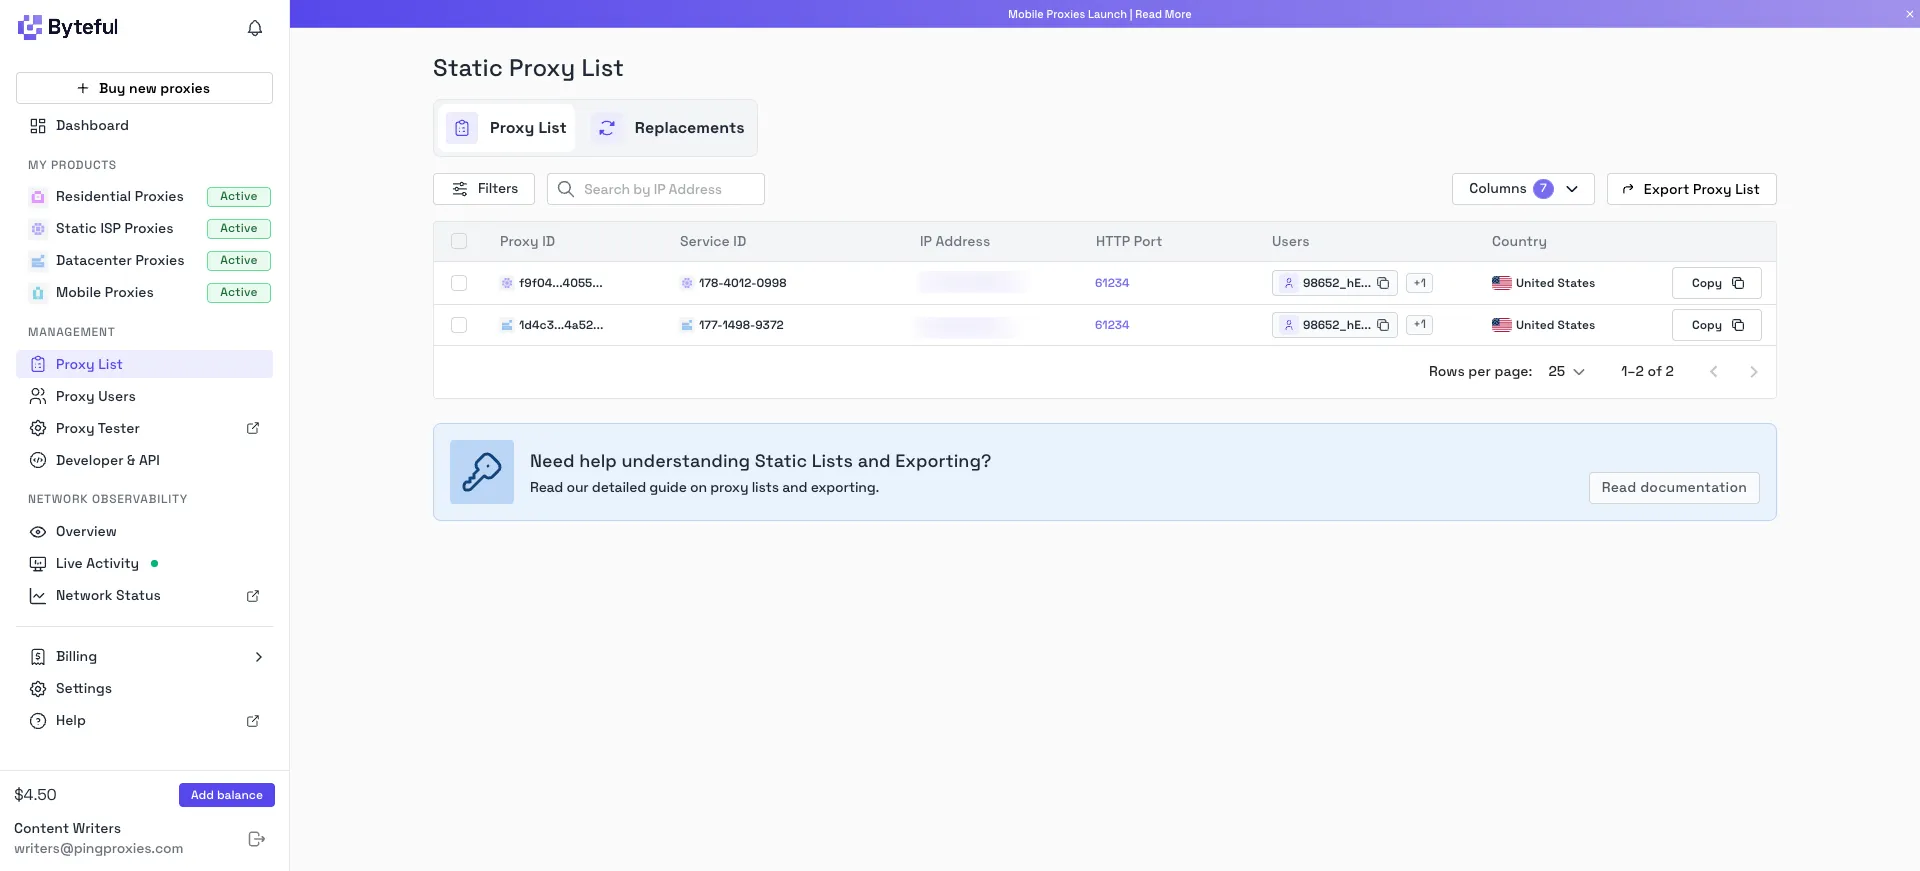Select the 1d4c3...4a52 proxy row checkbox
The height and width of the screenshot is (871, 1920).
(x=459, y=325)
